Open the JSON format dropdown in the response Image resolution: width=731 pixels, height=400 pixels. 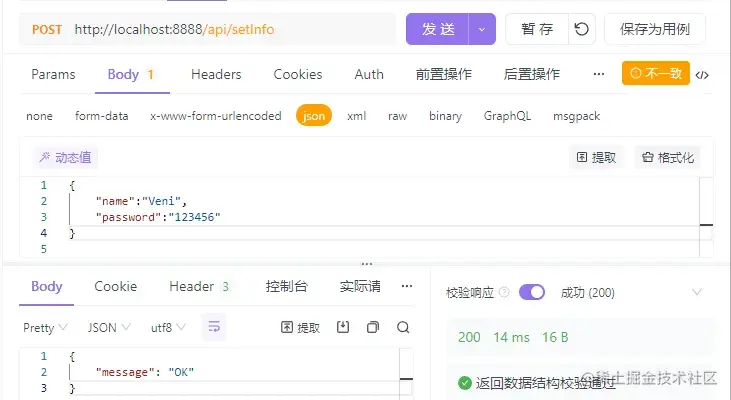pos(109,328)
